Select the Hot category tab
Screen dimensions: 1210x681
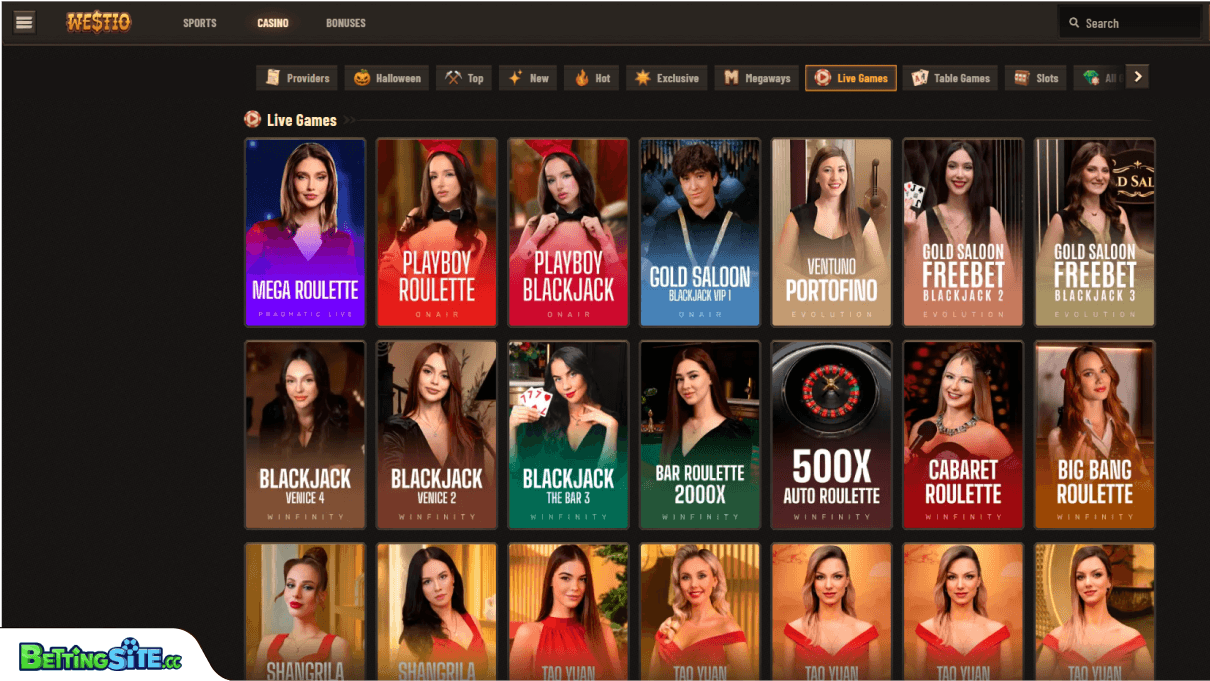(592, 78)
